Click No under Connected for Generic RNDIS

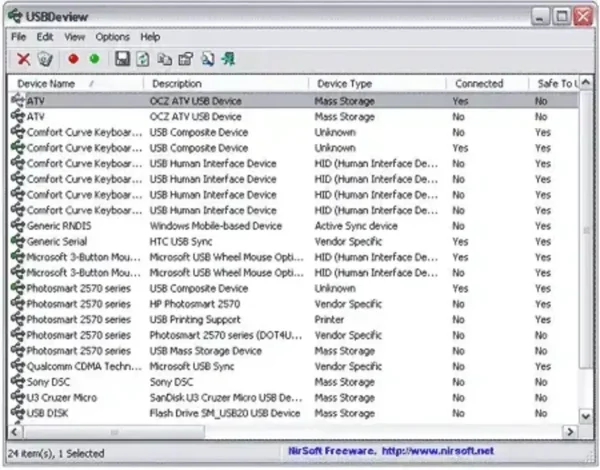(x=458, y=226)
